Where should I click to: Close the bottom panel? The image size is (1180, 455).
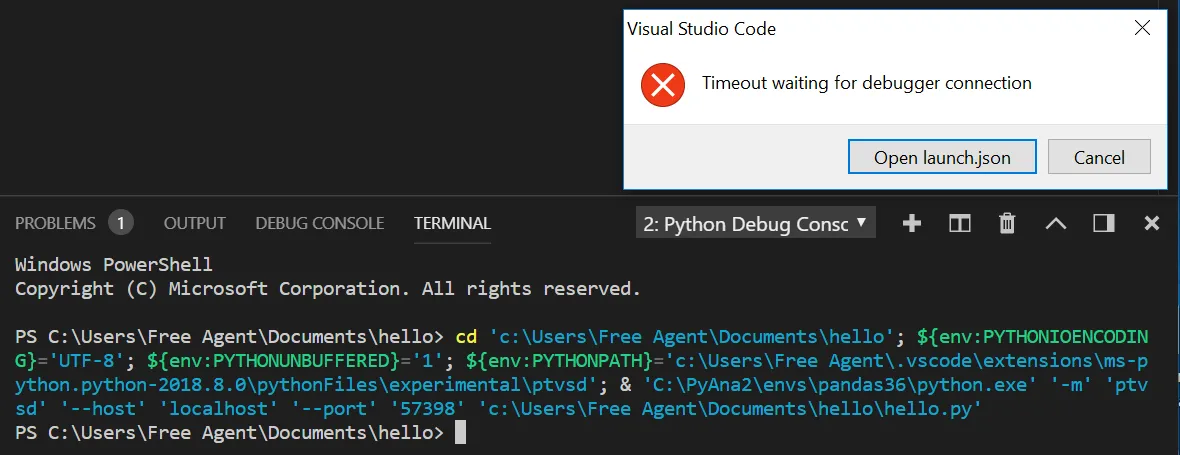(x=1152, y=223)
